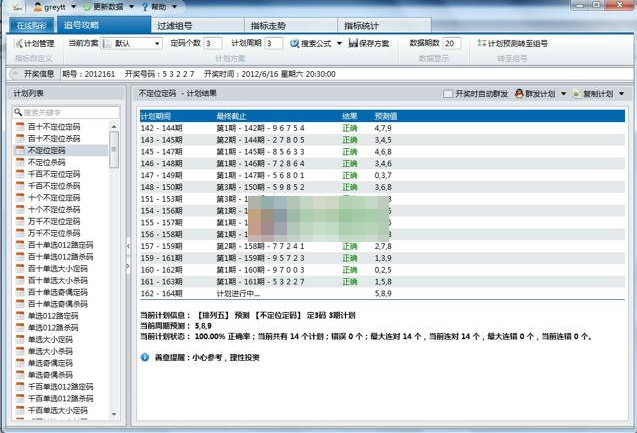Click 计划预测转至组号 transfer icon
This screenshot has height=433, width=637.
(481, 44)
